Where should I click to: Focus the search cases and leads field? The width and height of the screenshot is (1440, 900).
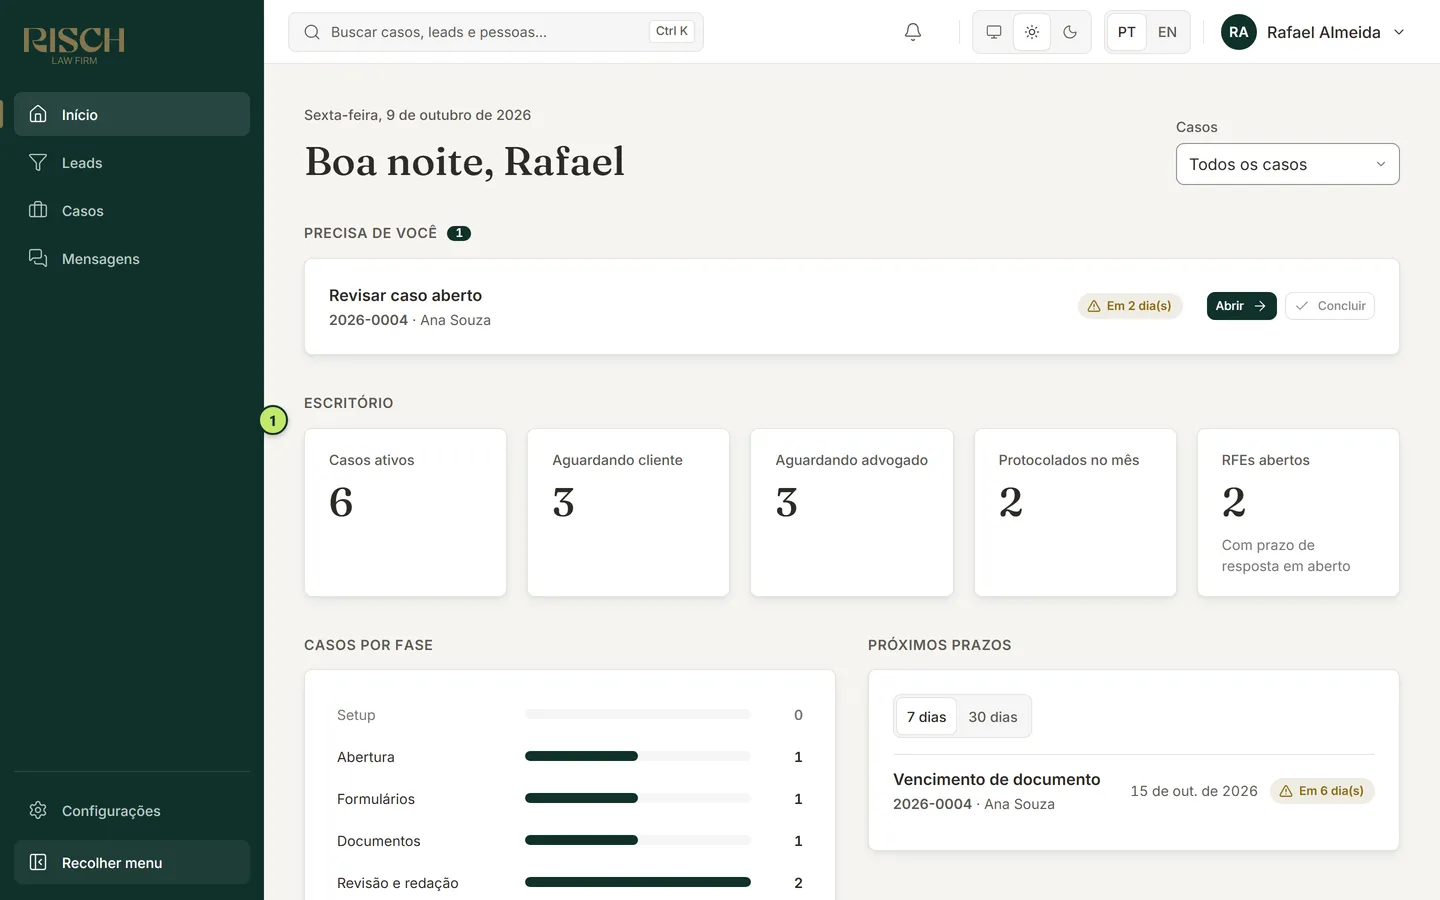496,32
